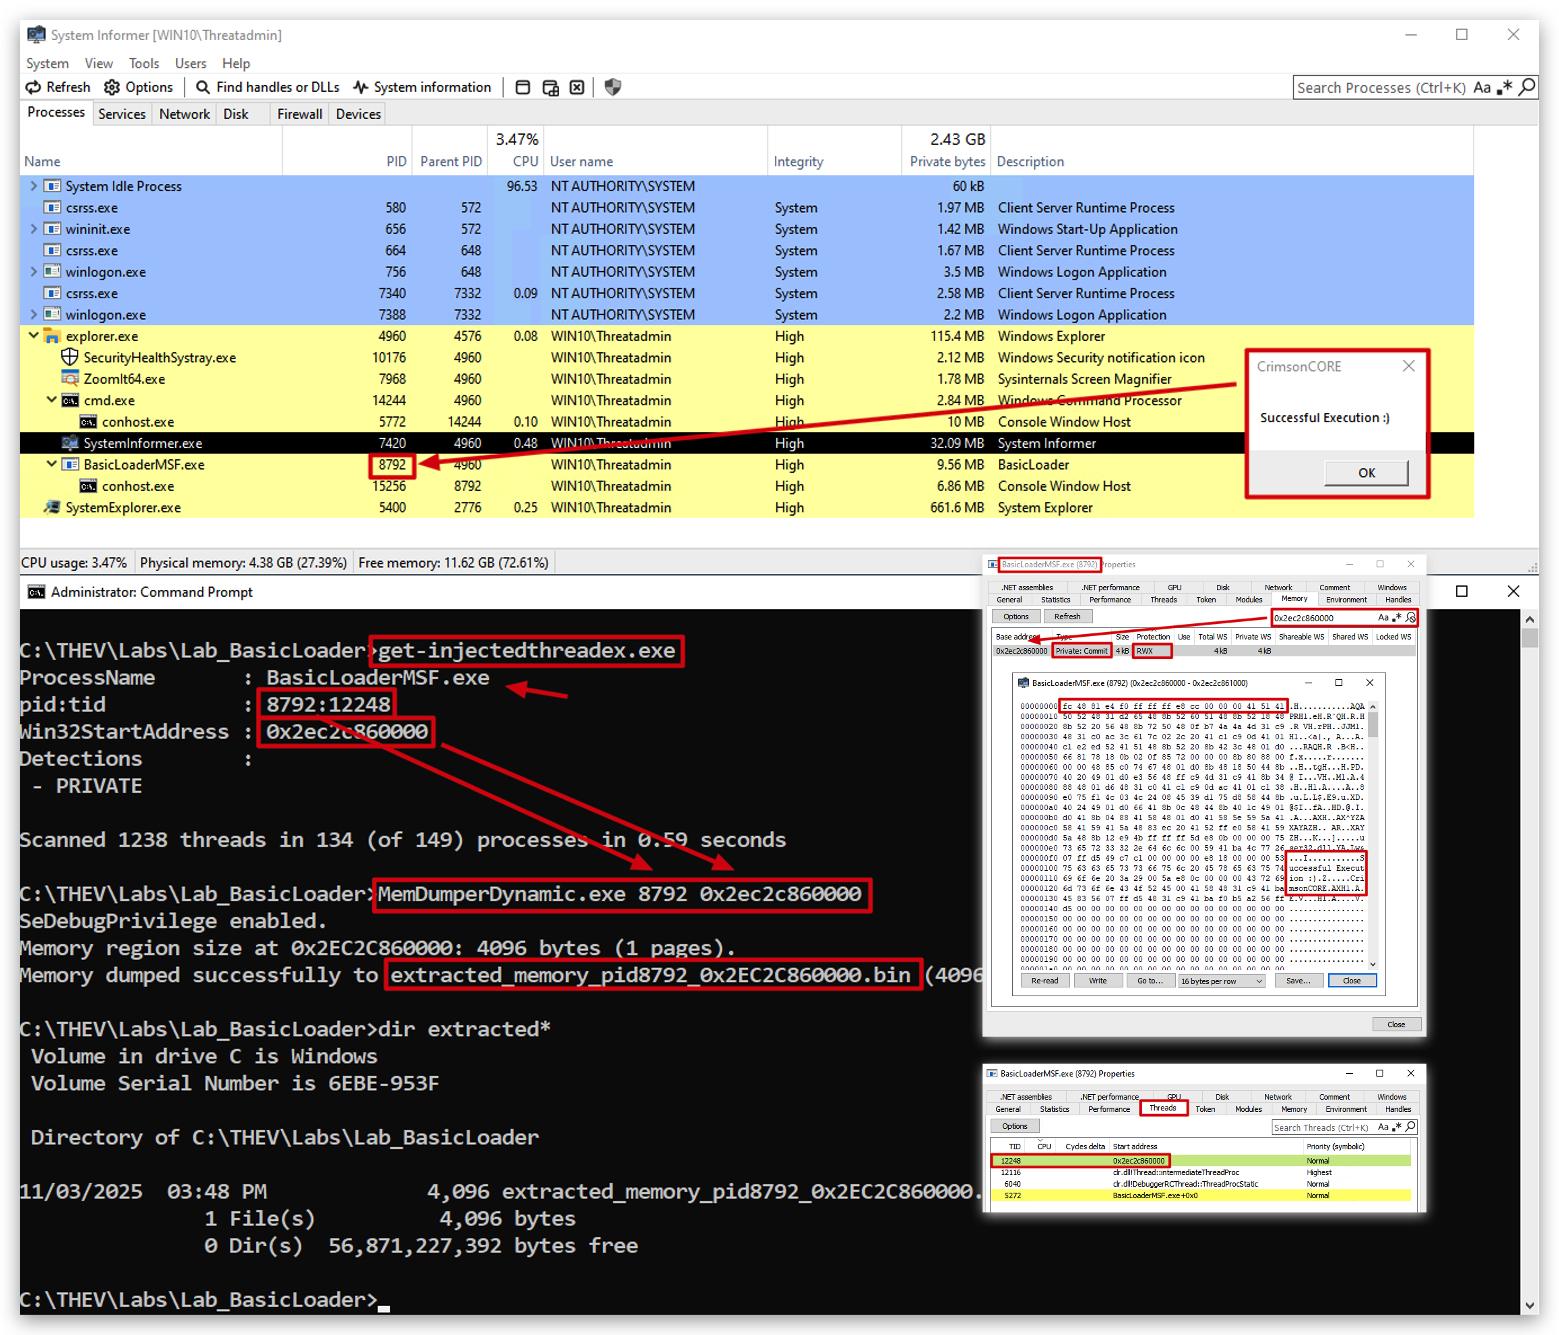Viewport: 1559px width, 1335px height.
Task: Open the 16 bytes per row dropdown
Action: click(x=1222, y=981)
